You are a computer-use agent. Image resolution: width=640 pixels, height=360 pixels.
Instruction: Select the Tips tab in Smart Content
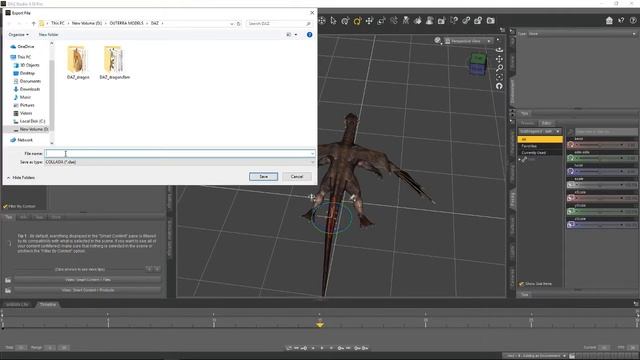pyautogui.click(x=9, y=217)
